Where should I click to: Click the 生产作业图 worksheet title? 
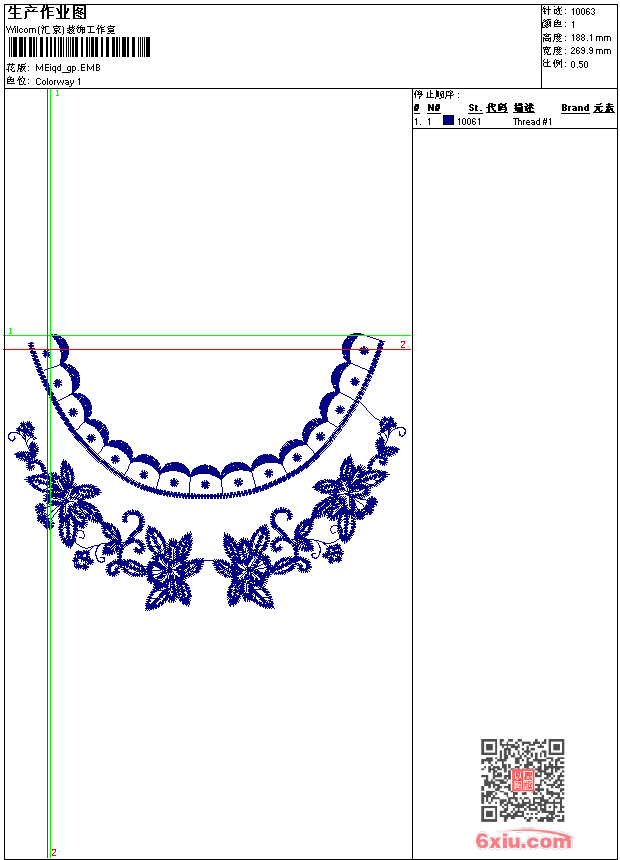47,13
